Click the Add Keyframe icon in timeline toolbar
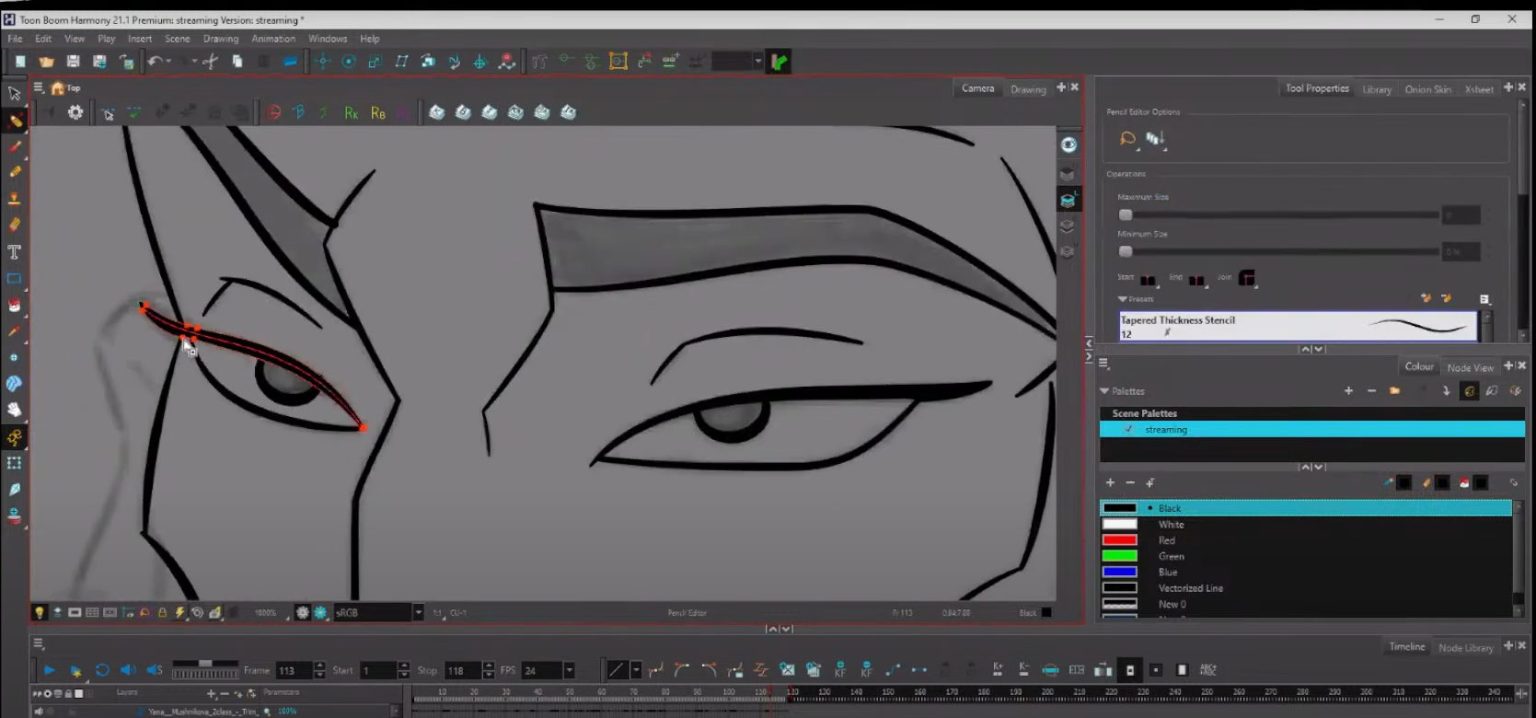 (x=841, y=669)
